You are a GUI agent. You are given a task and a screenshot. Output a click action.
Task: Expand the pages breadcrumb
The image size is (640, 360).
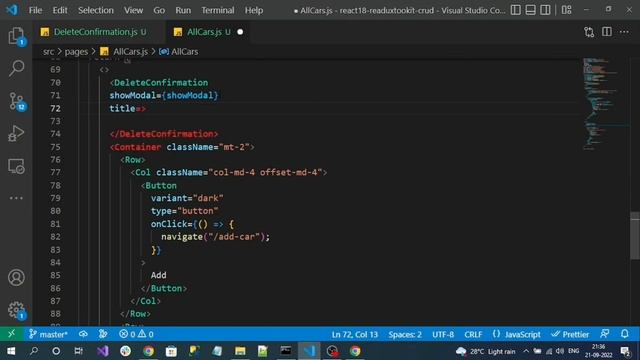pos(76,52)
